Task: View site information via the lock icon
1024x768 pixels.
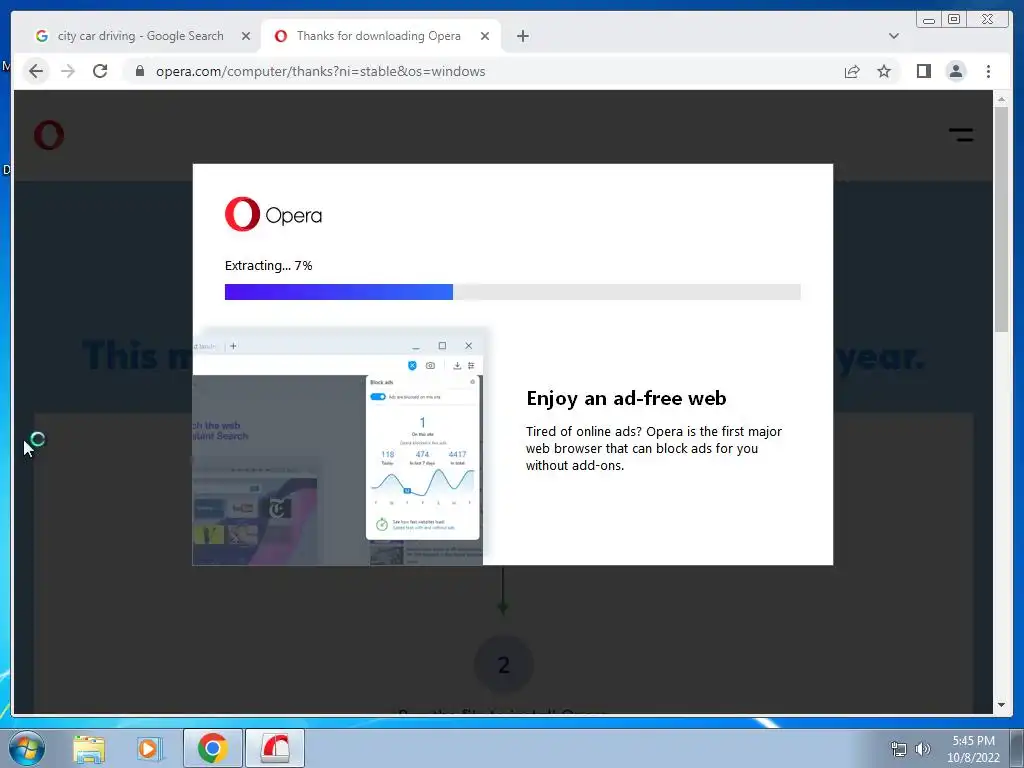Action: [x=139, y=71]
